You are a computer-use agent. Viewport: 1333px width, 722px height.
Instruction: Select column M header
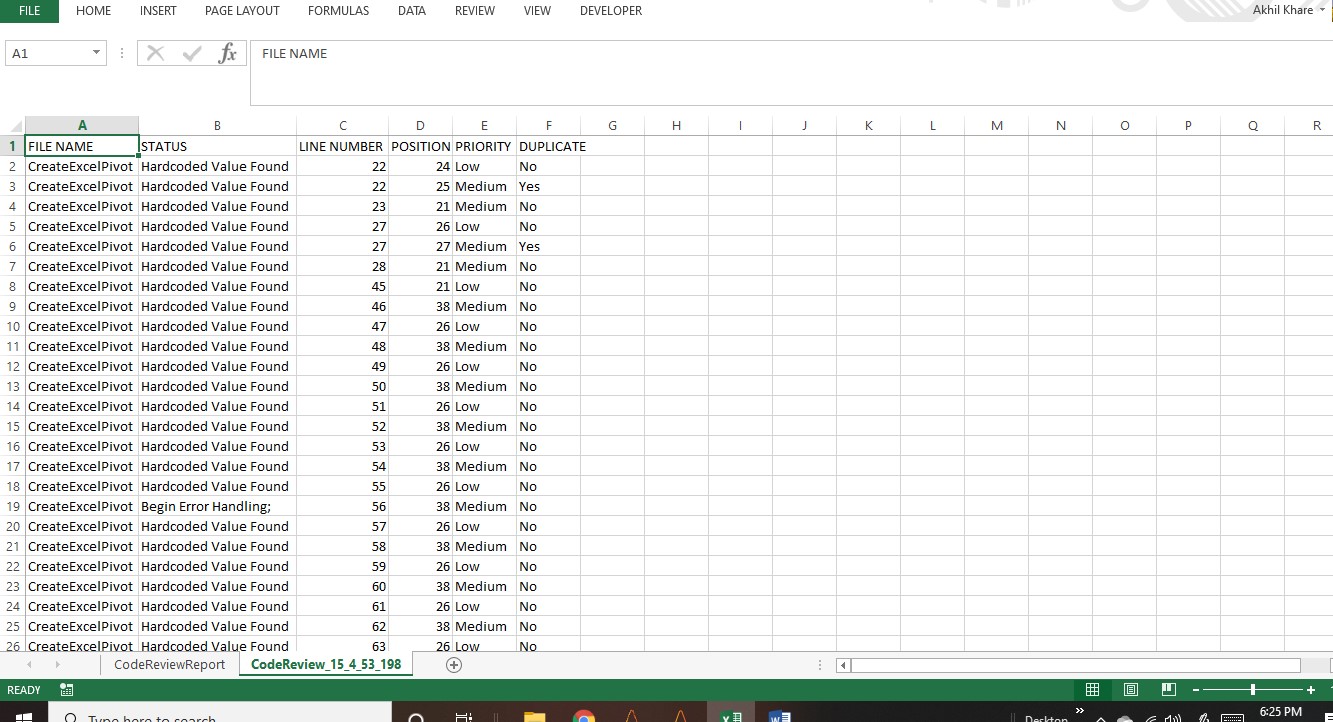click(996, 126)
